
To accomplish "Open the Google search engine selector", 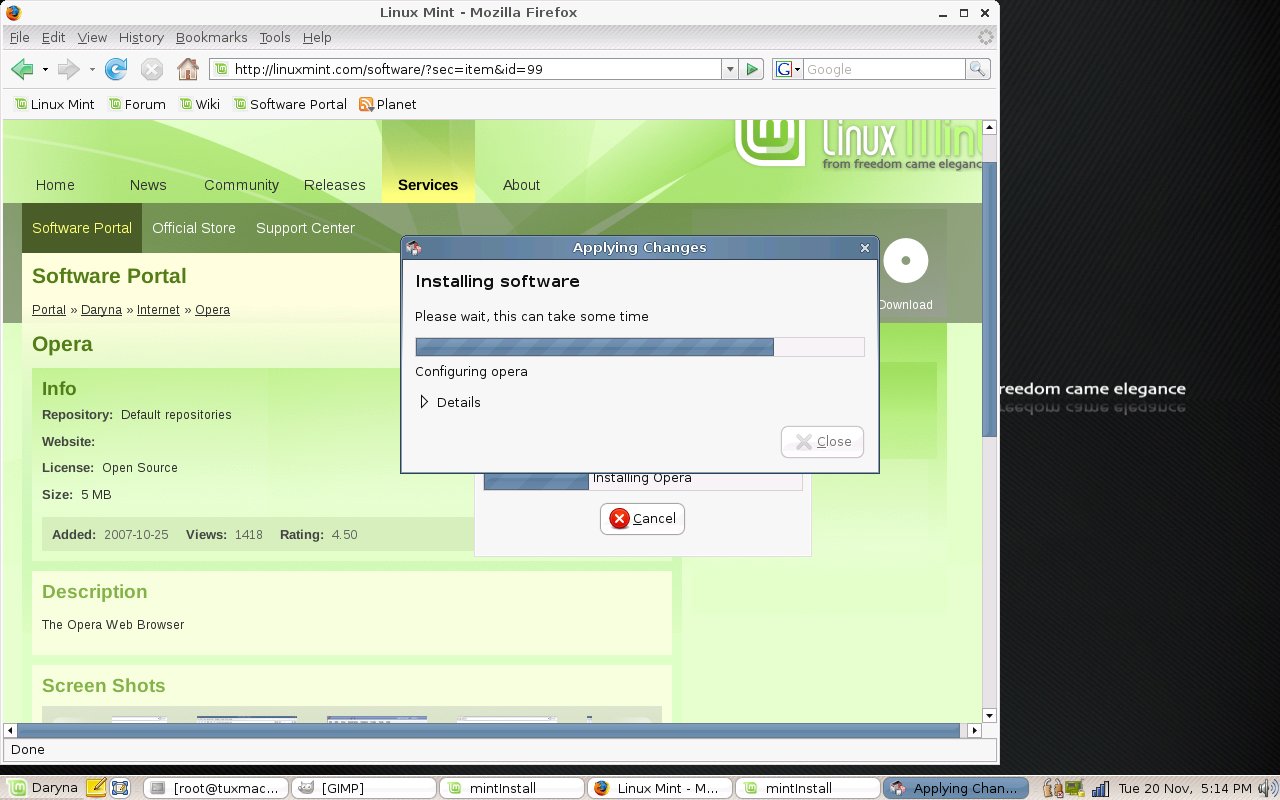I will point(788,69).
